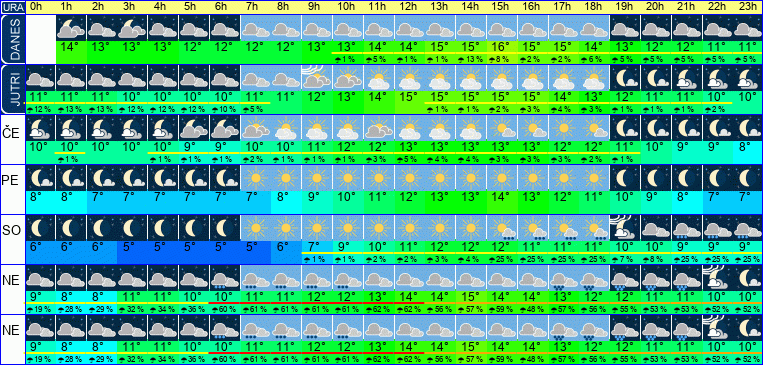Image resolution: width=763 pixels, height=365 pixels.
Task: Click the moon and cloud icon at 1h in DANES row
Action: pos(72,28)
